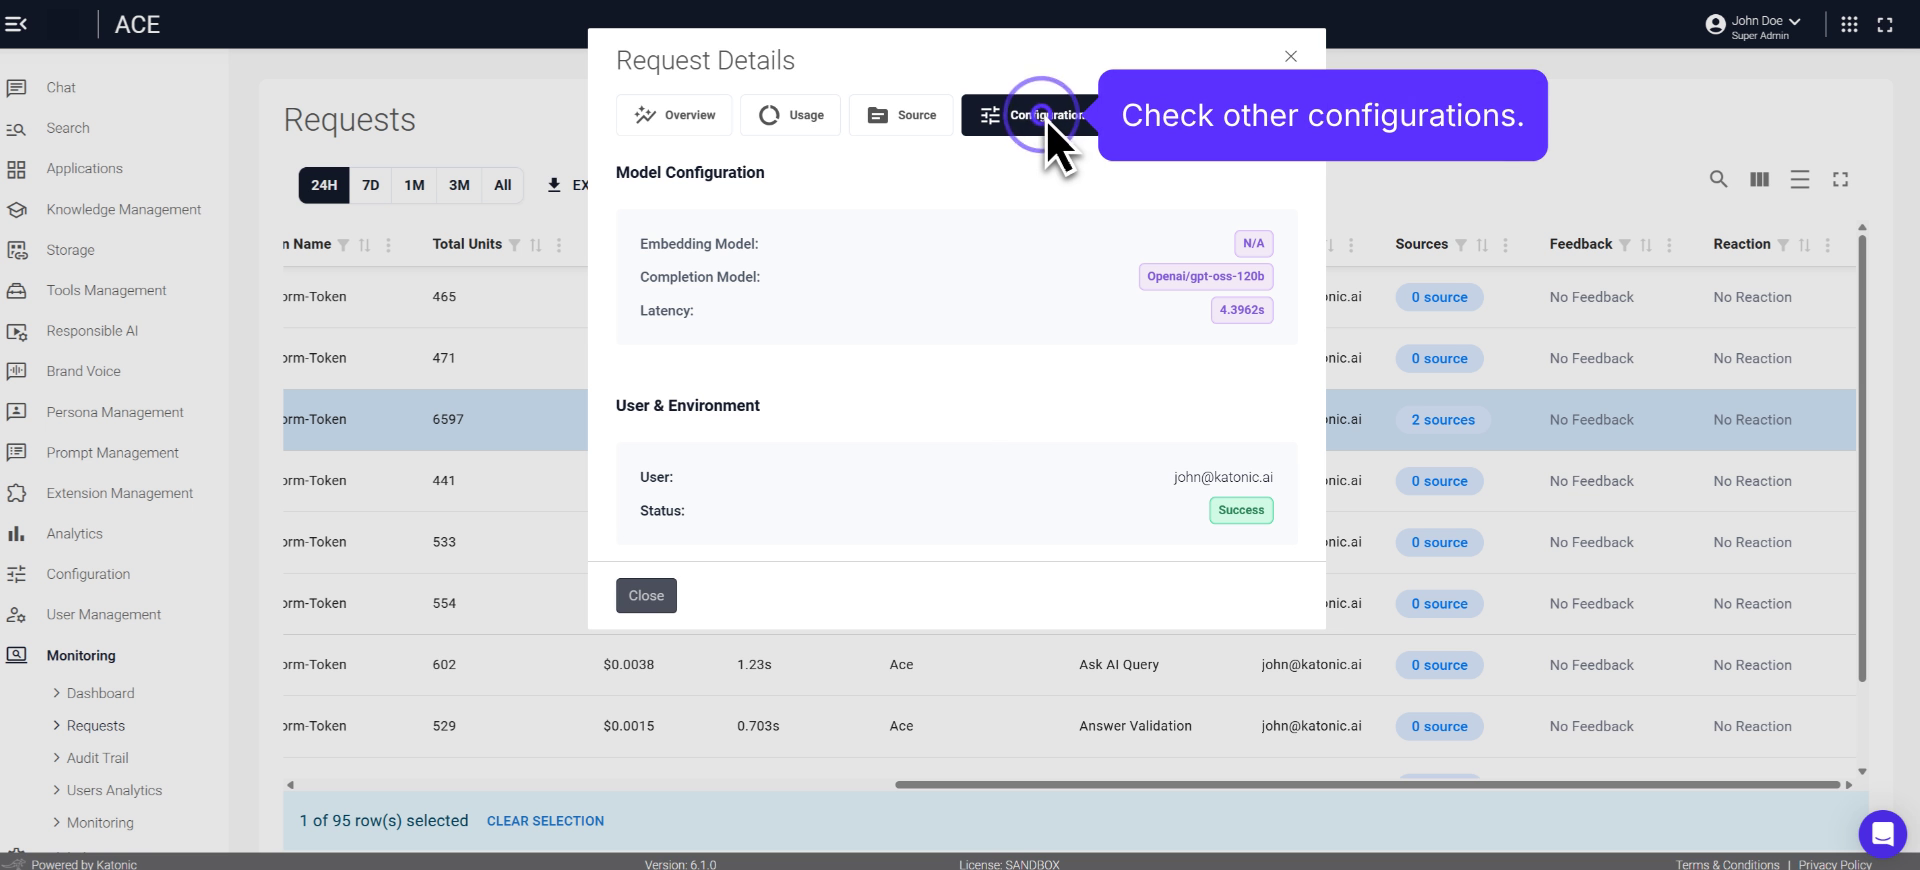The height and width of the screenshot is (870, 1920).
Task: Open the Monitoring menu label
Action: (x=81, y=656)
